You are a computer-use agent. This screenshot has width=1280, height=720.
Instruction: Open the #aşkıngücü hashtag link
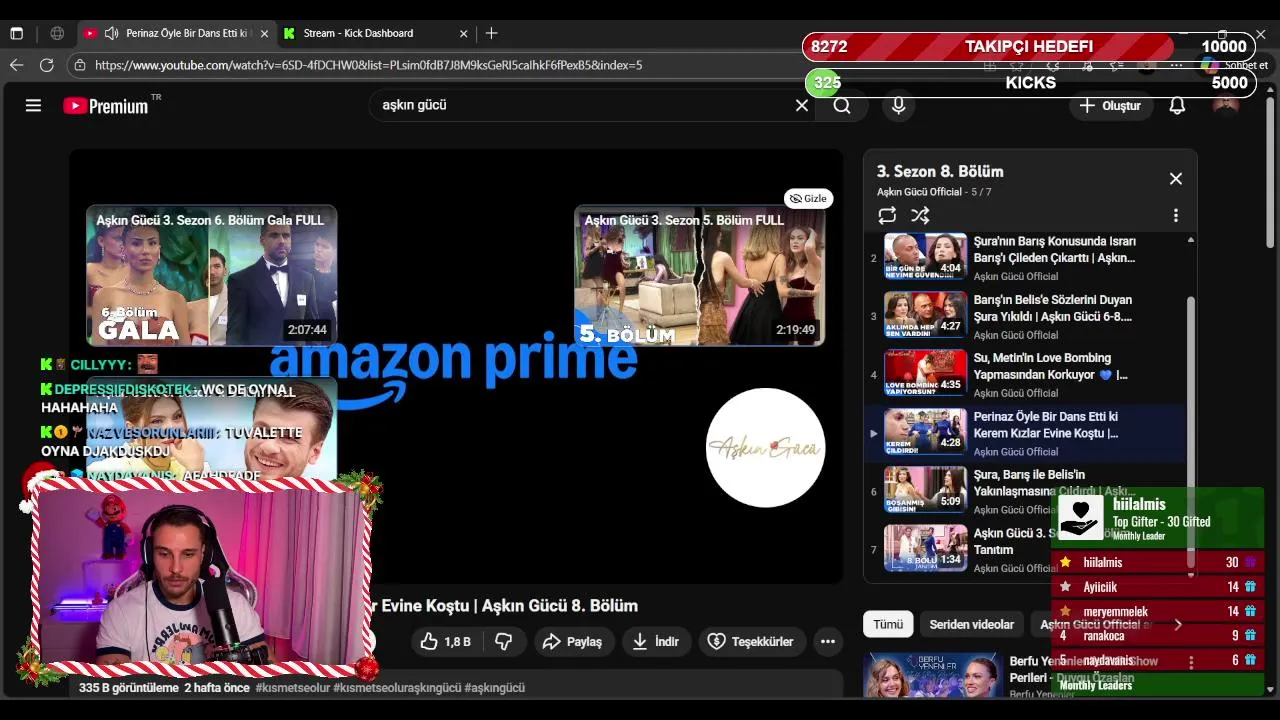[x=495, y=687]
